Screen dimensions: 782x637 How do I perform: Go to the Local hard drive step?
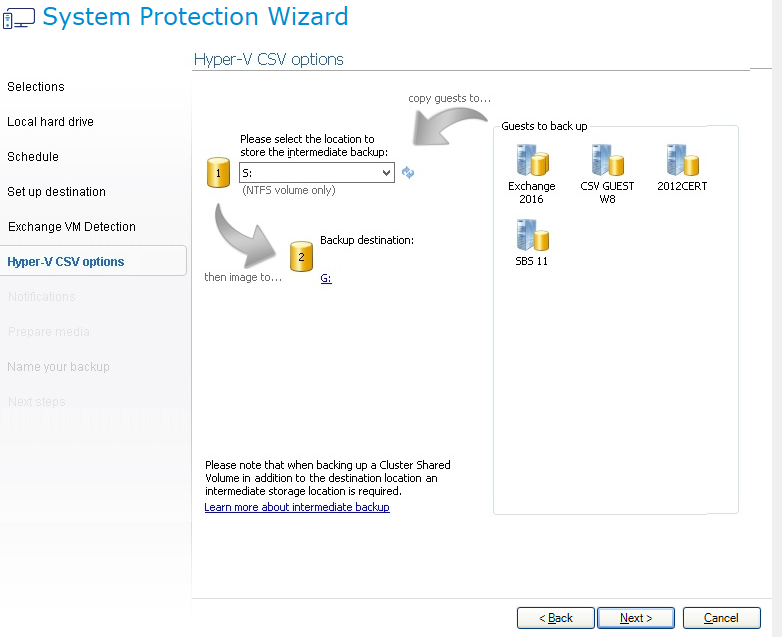click(x=50, y=122)
